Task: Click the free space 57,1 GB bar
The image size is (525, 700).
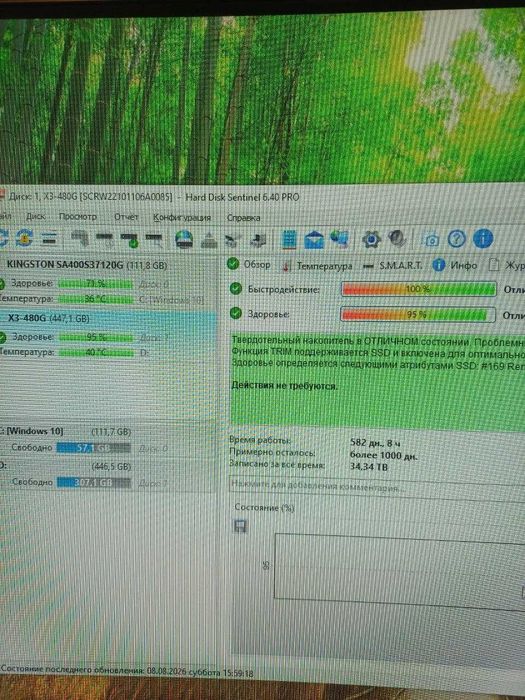Action: tap(94, 448)
